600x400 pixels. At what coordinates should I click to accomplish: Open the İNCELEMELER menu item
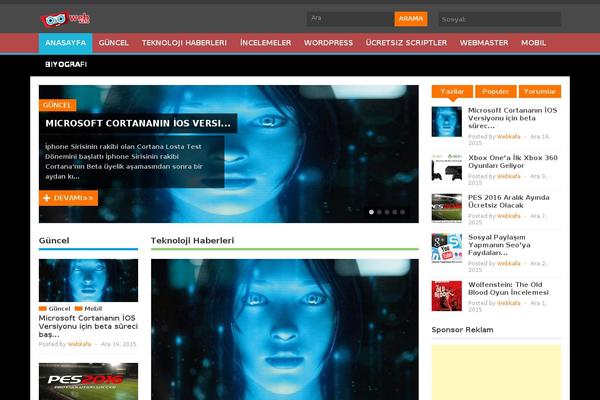[266, 43]
